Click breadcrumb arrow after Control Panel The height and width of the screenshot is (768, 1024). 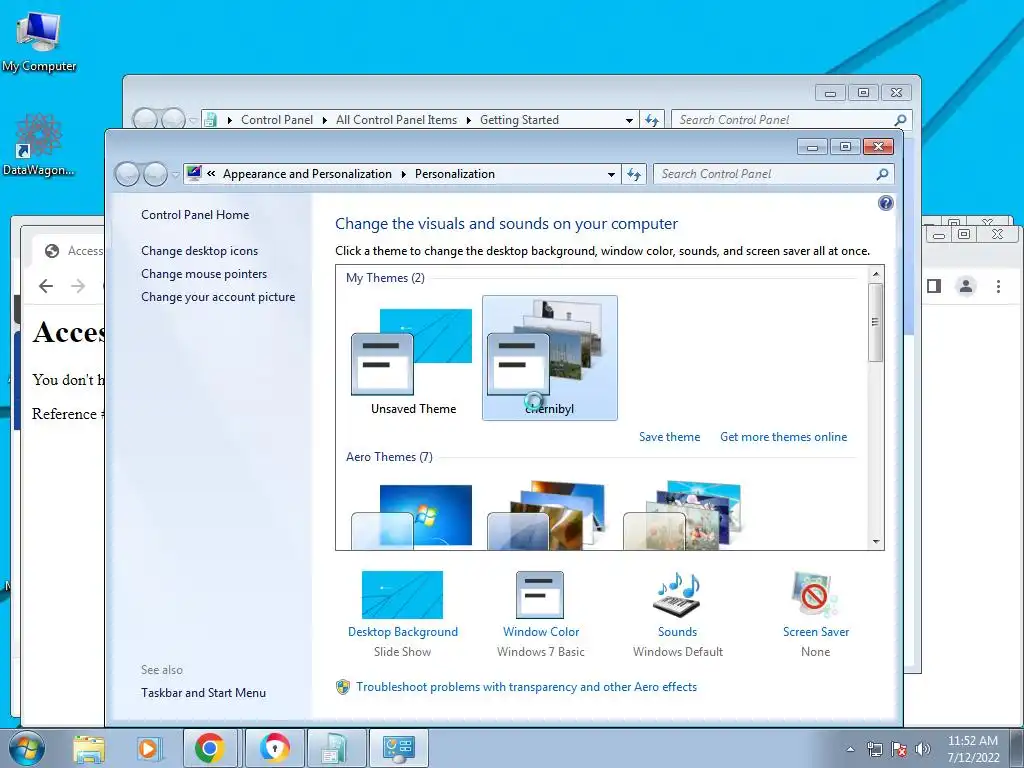pos(324,120)
